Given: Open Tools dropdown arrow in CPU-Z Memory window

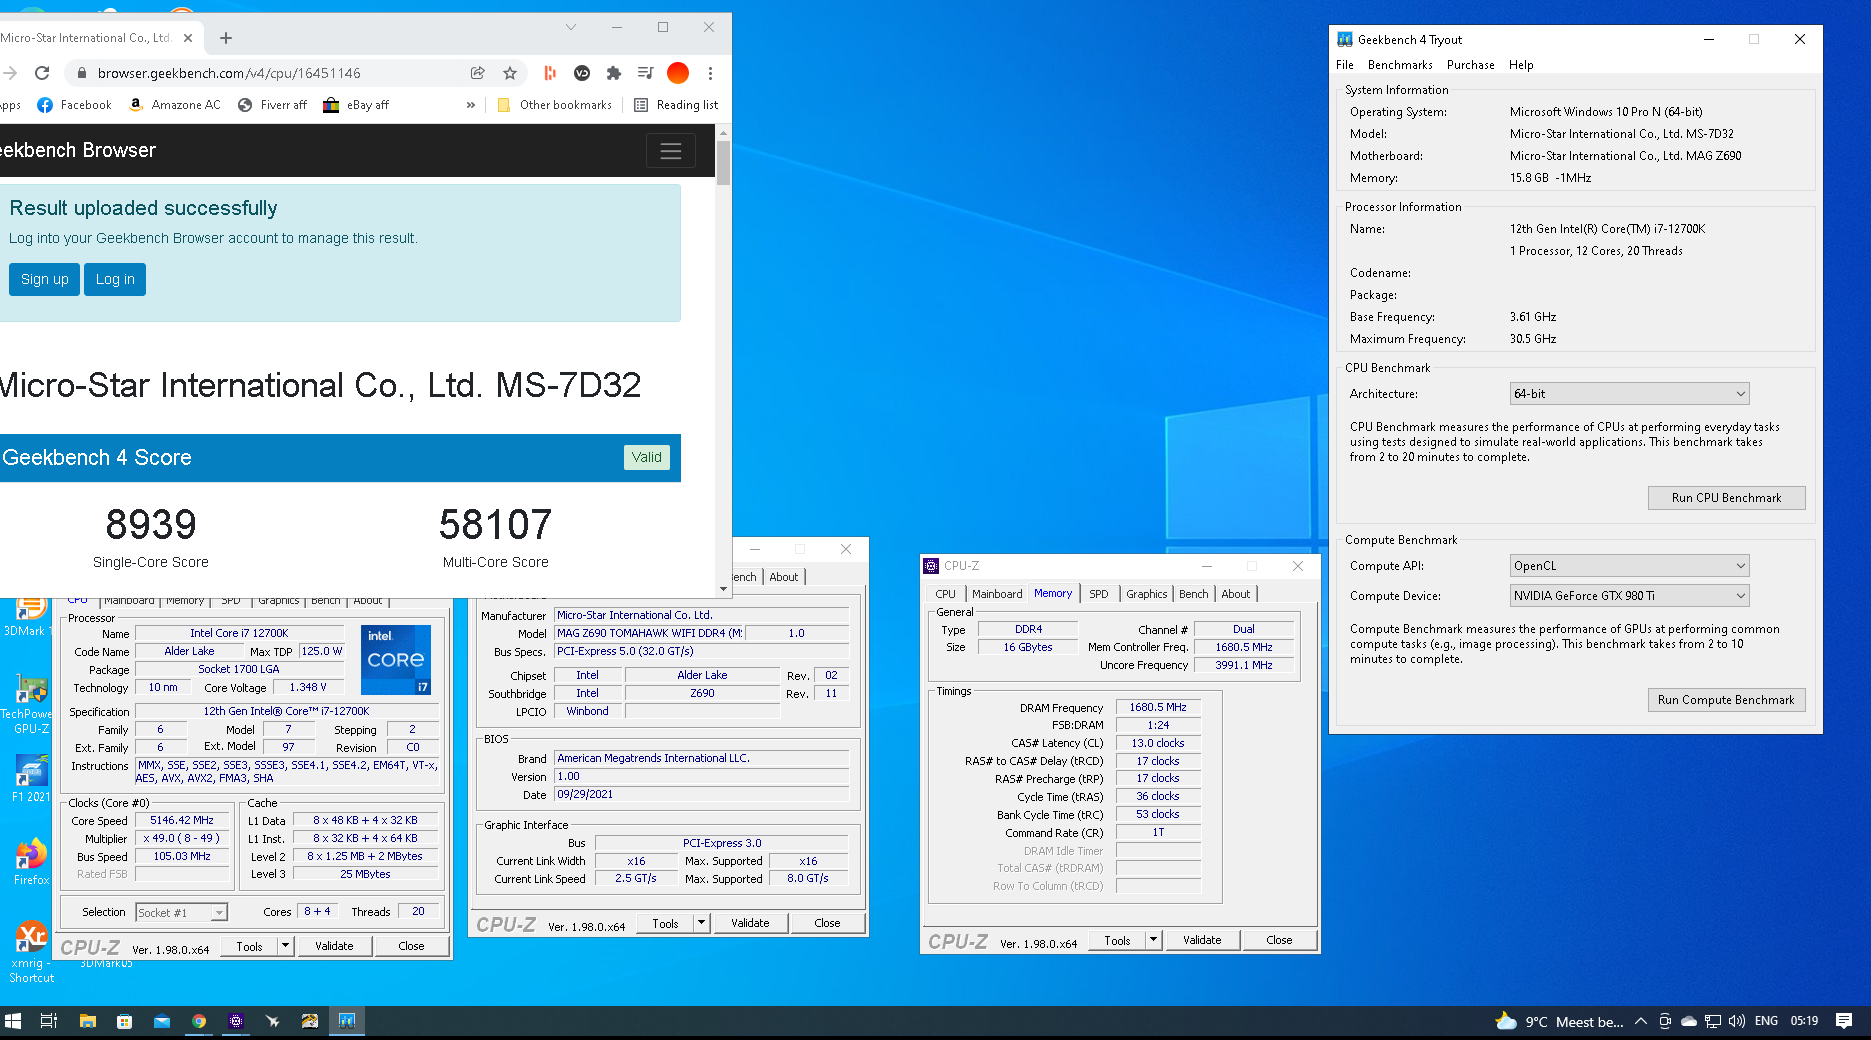Looking at the screenshot, I should click(x=1154, y=940).
